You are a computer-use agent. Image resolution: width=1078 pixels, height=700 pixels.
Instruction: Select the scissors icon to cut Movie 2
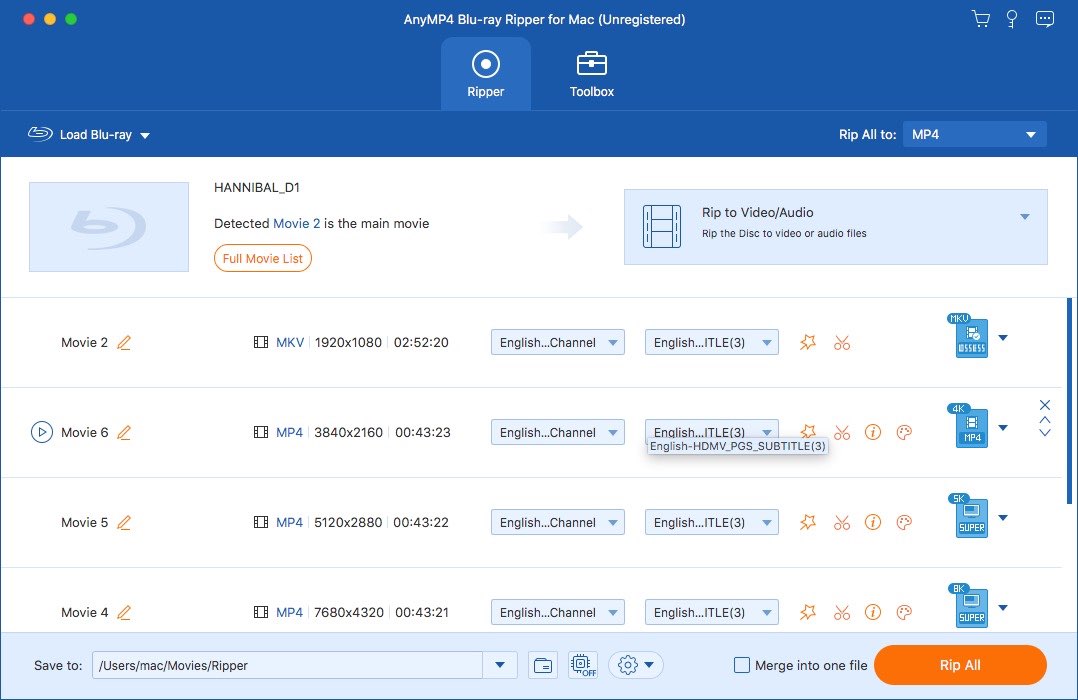click(x=842, y=342)
